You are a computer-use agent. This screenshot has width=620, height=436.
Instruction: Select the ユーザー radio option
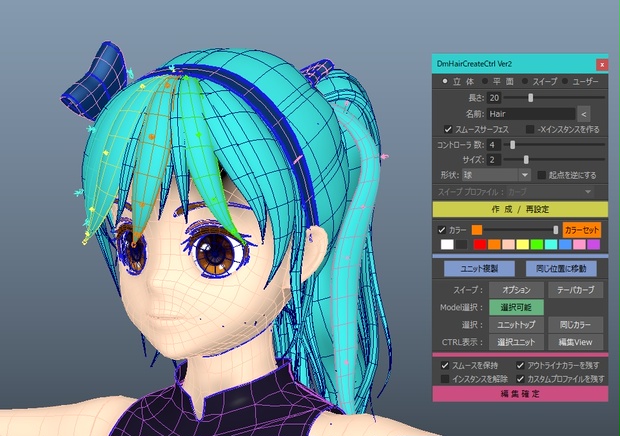click(x=565, y=81)
